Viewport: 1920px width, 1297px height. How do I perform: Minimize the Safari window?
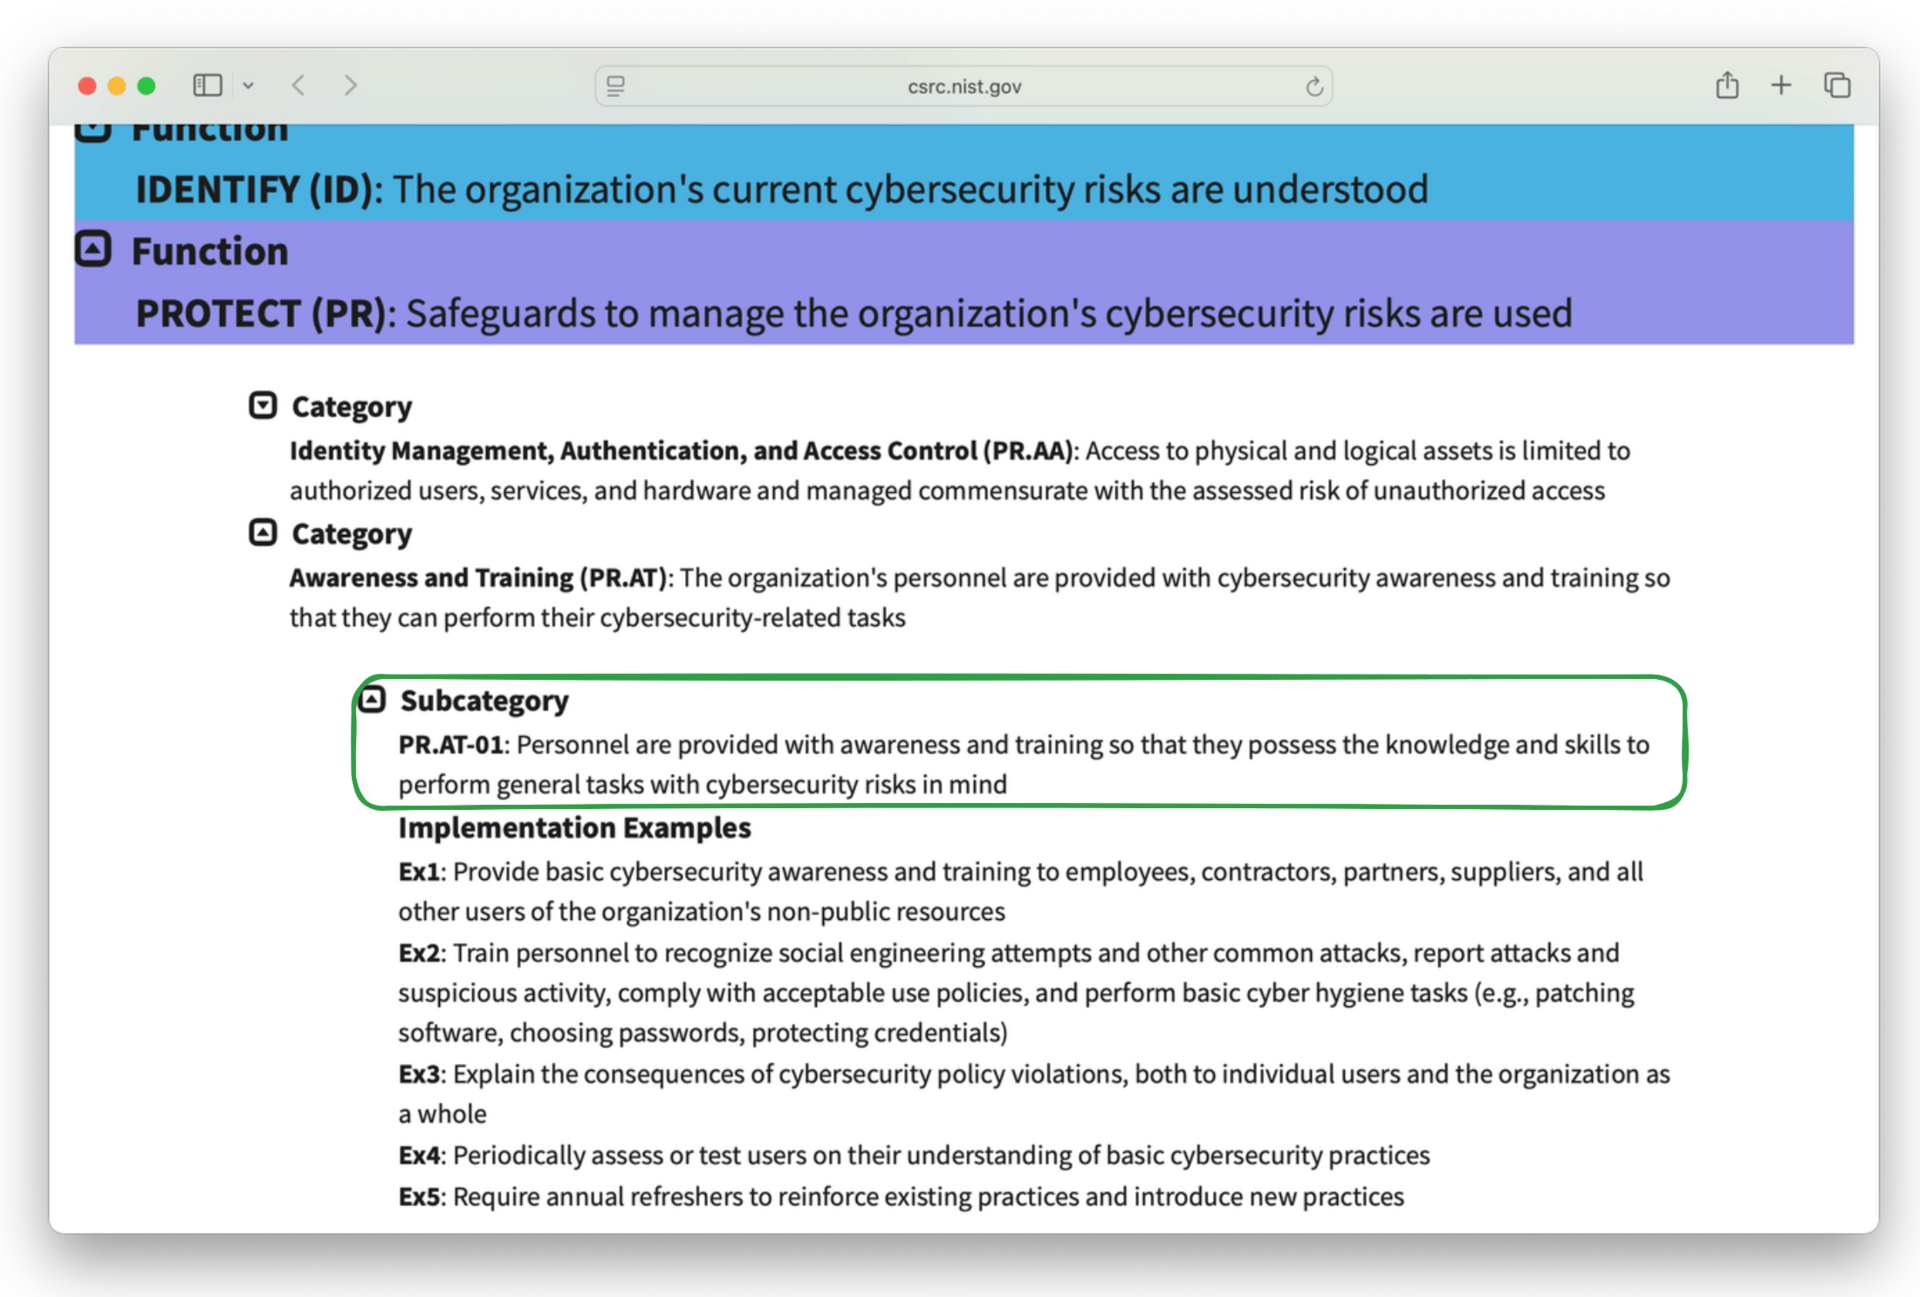[117, 86]
